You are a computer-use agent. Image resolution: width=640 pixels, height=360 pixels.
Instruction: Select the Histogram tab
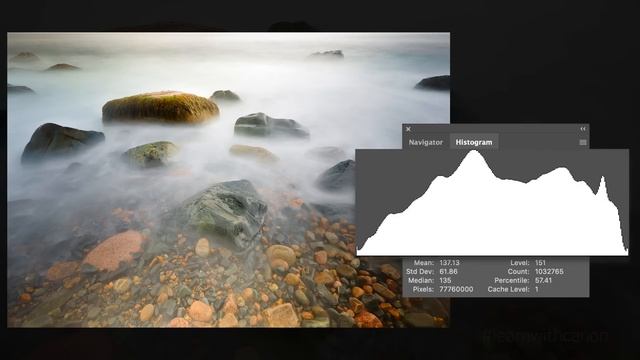click(474, 142)
